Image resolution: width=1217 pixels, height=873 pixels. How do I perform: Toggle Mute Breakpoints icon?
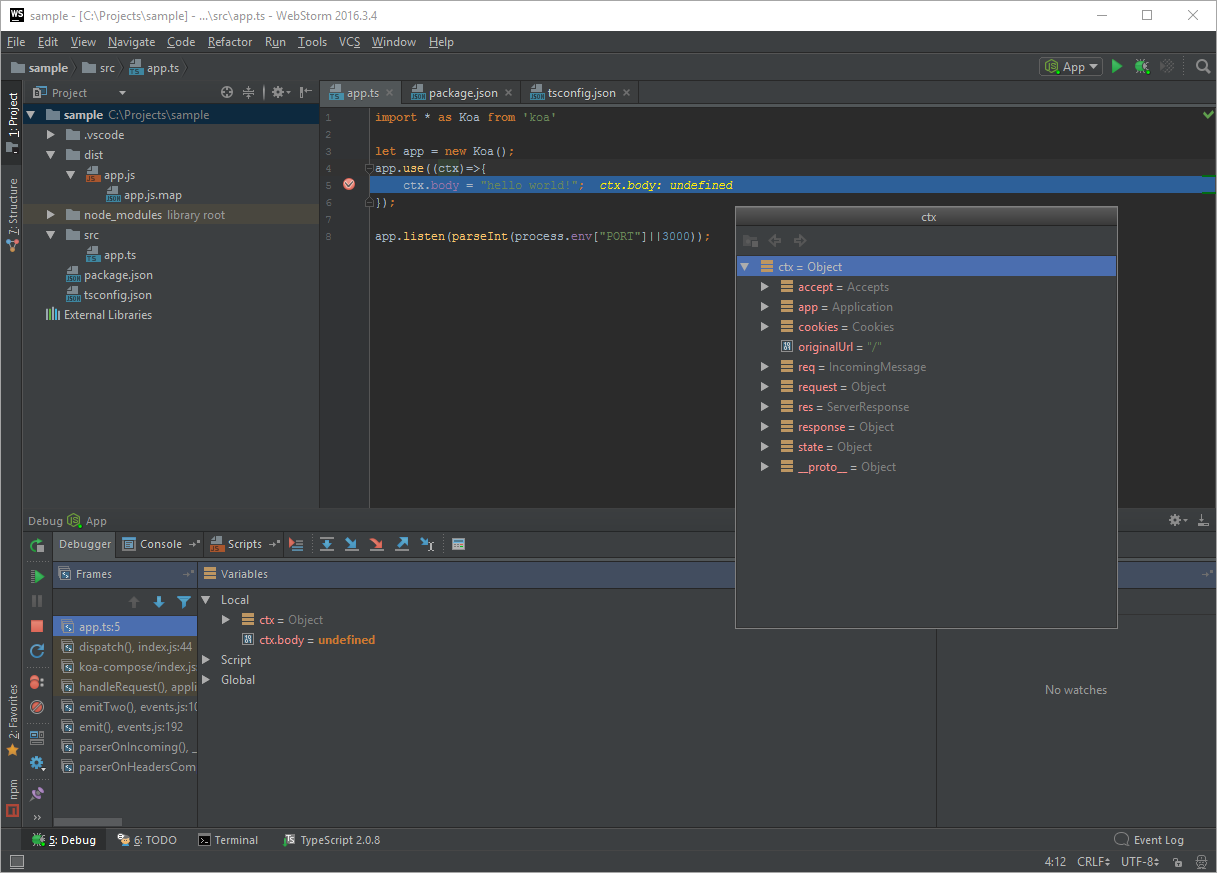coord(37,707)
